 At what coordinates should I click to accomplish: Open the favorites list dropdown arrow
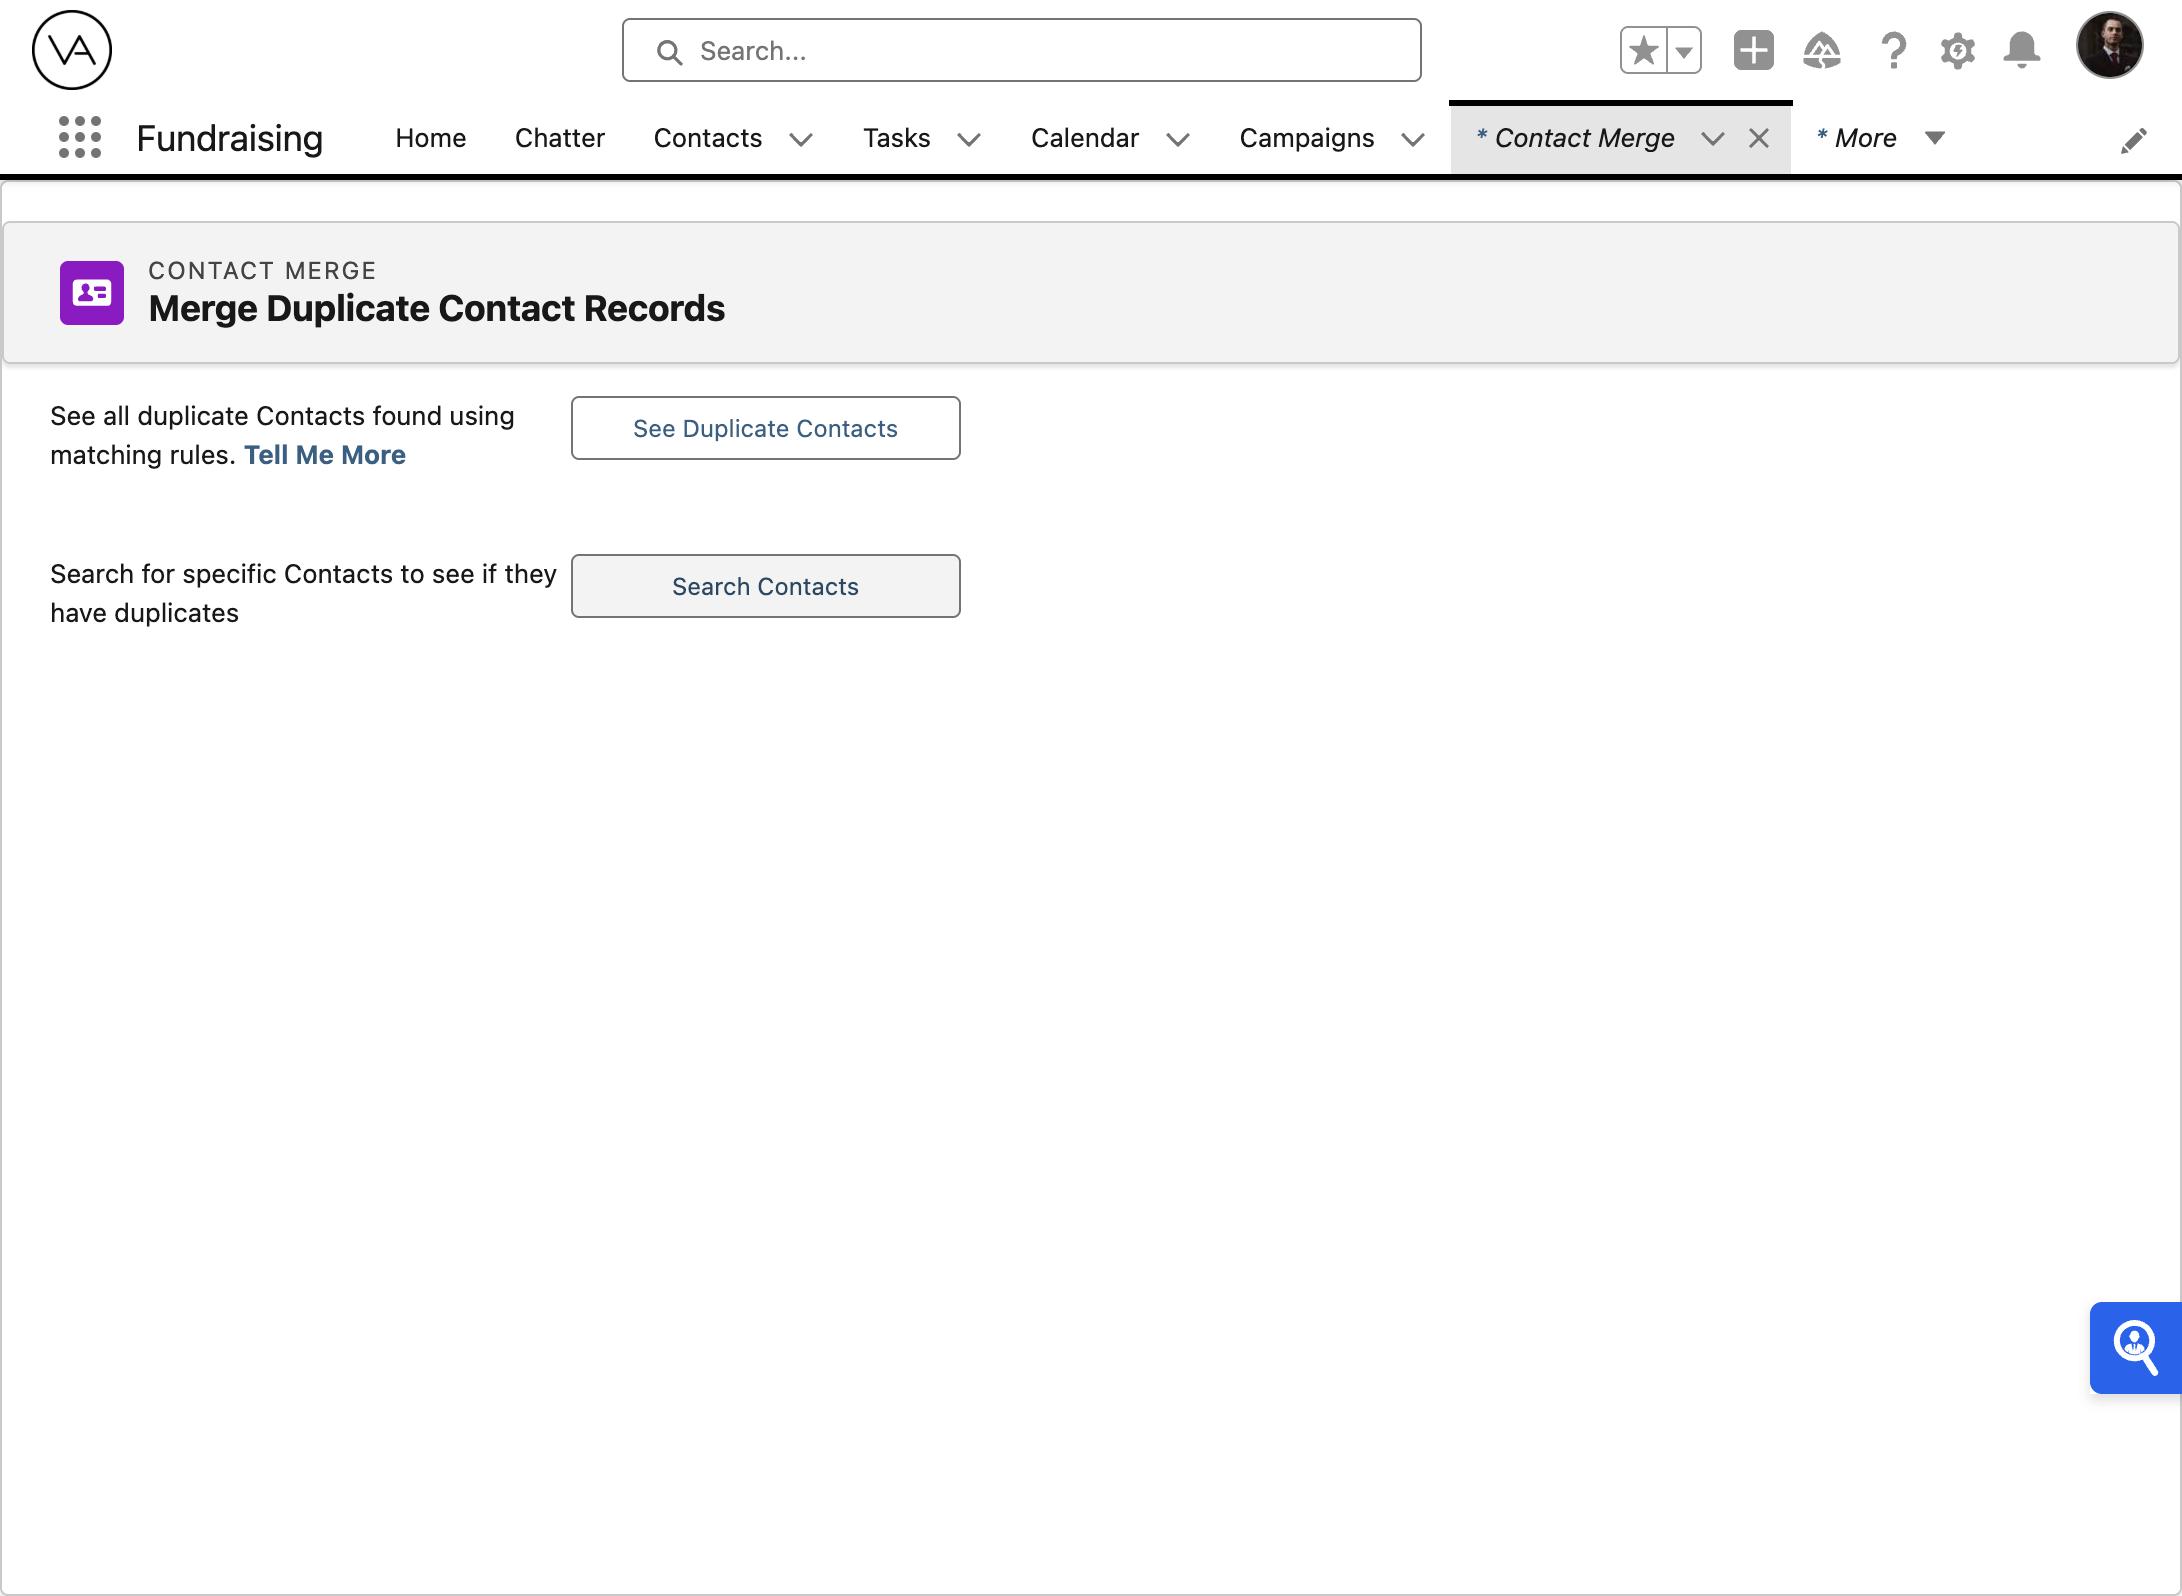tap(1684, 50)
